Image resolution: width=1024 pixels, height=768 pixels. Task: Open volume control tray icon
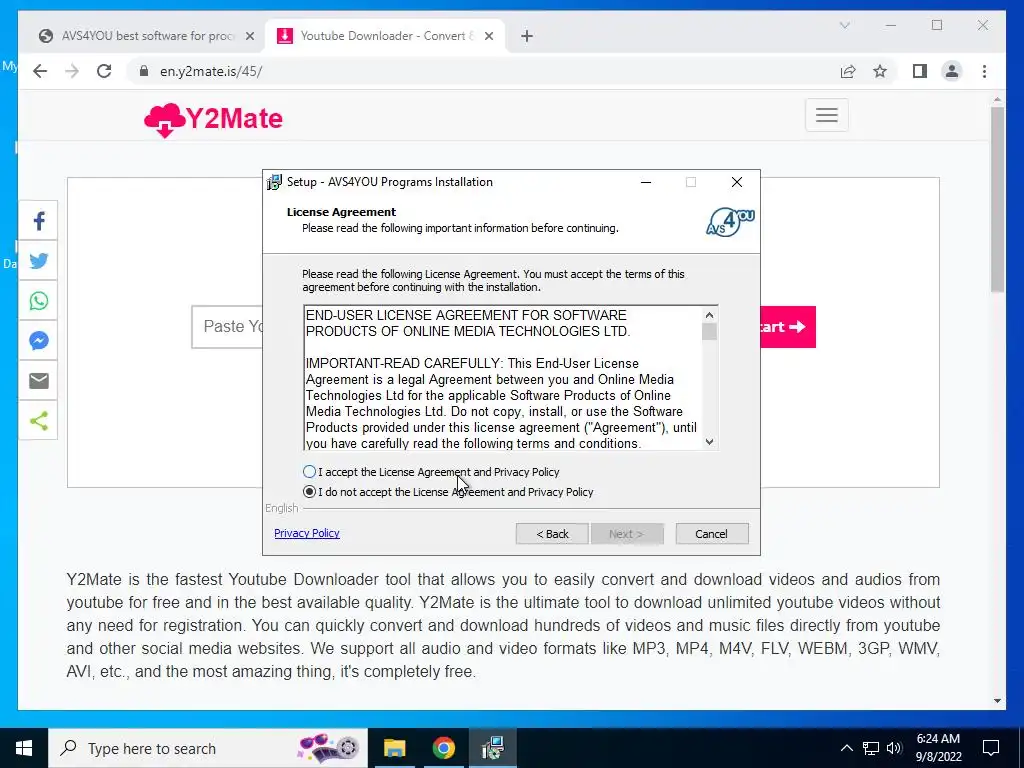pos(894,748)
